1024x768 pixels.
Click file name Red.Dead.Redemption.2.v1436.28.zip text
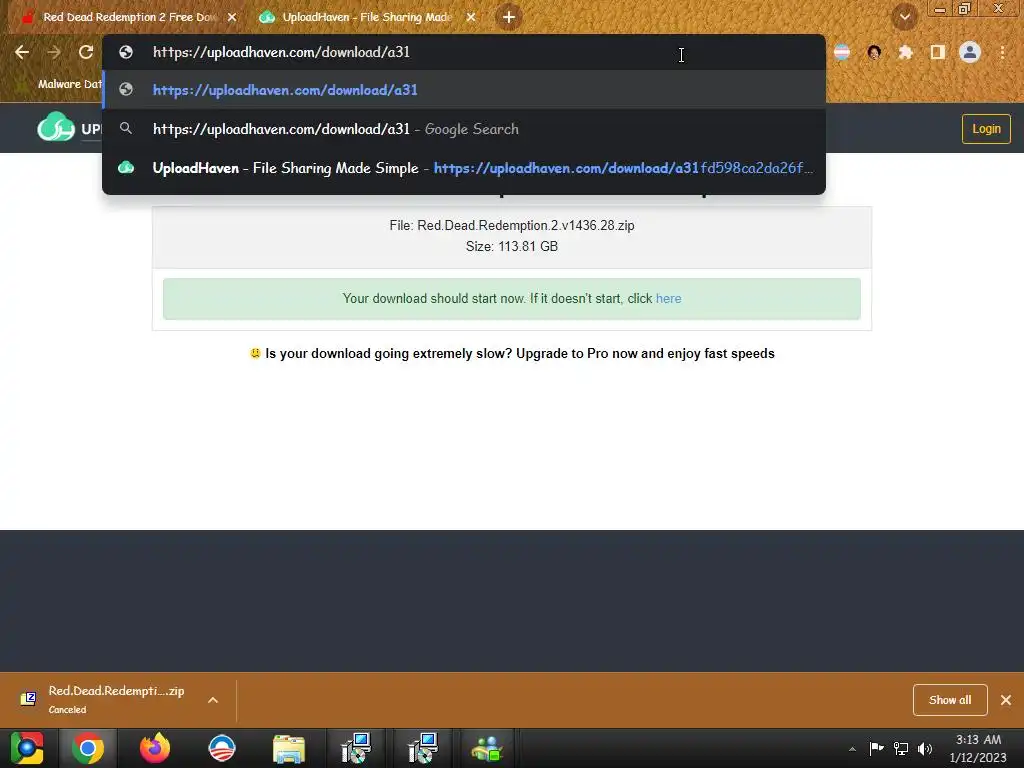click(526, 225)
